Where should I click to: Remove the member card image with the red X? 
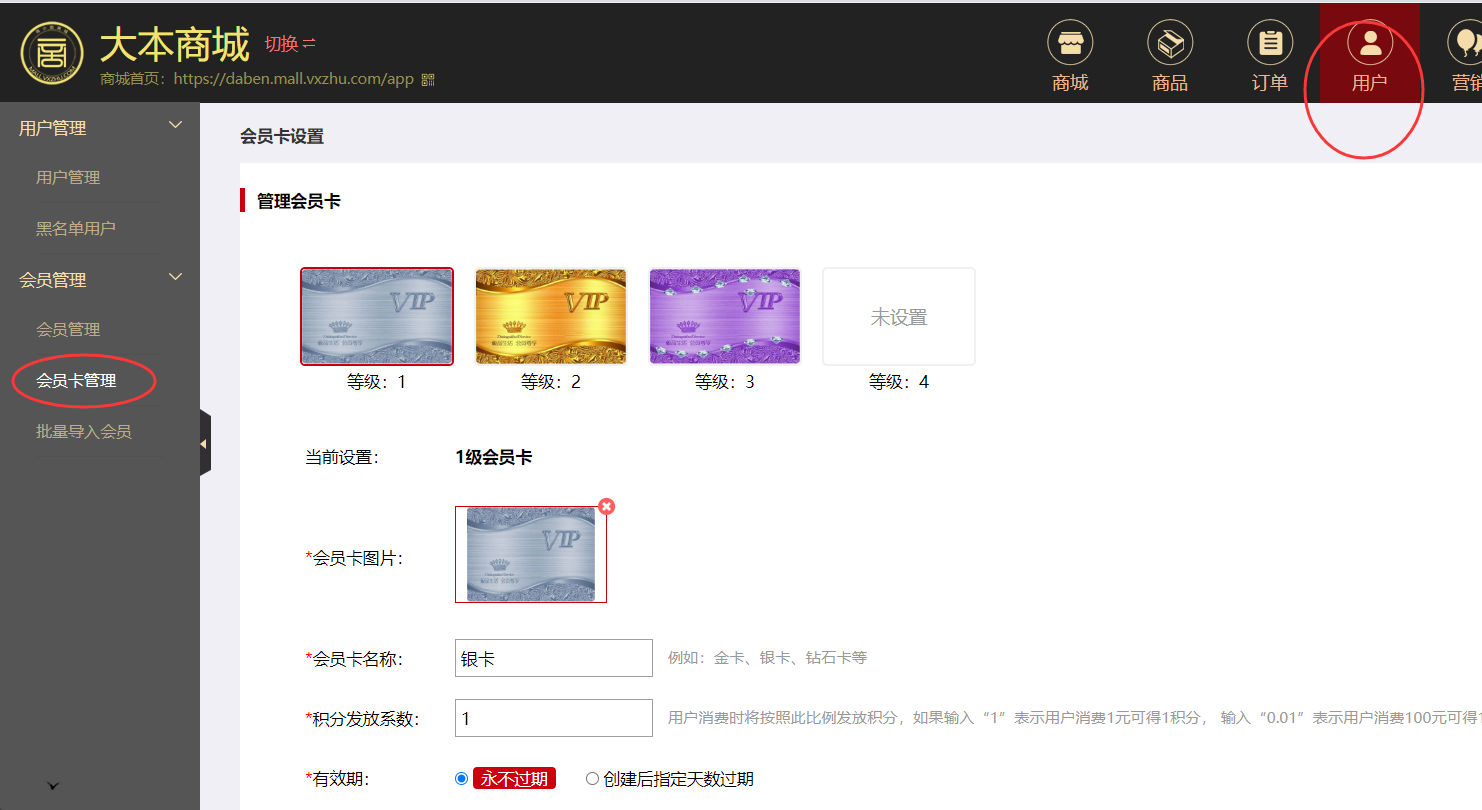click(x=606, y=507)
